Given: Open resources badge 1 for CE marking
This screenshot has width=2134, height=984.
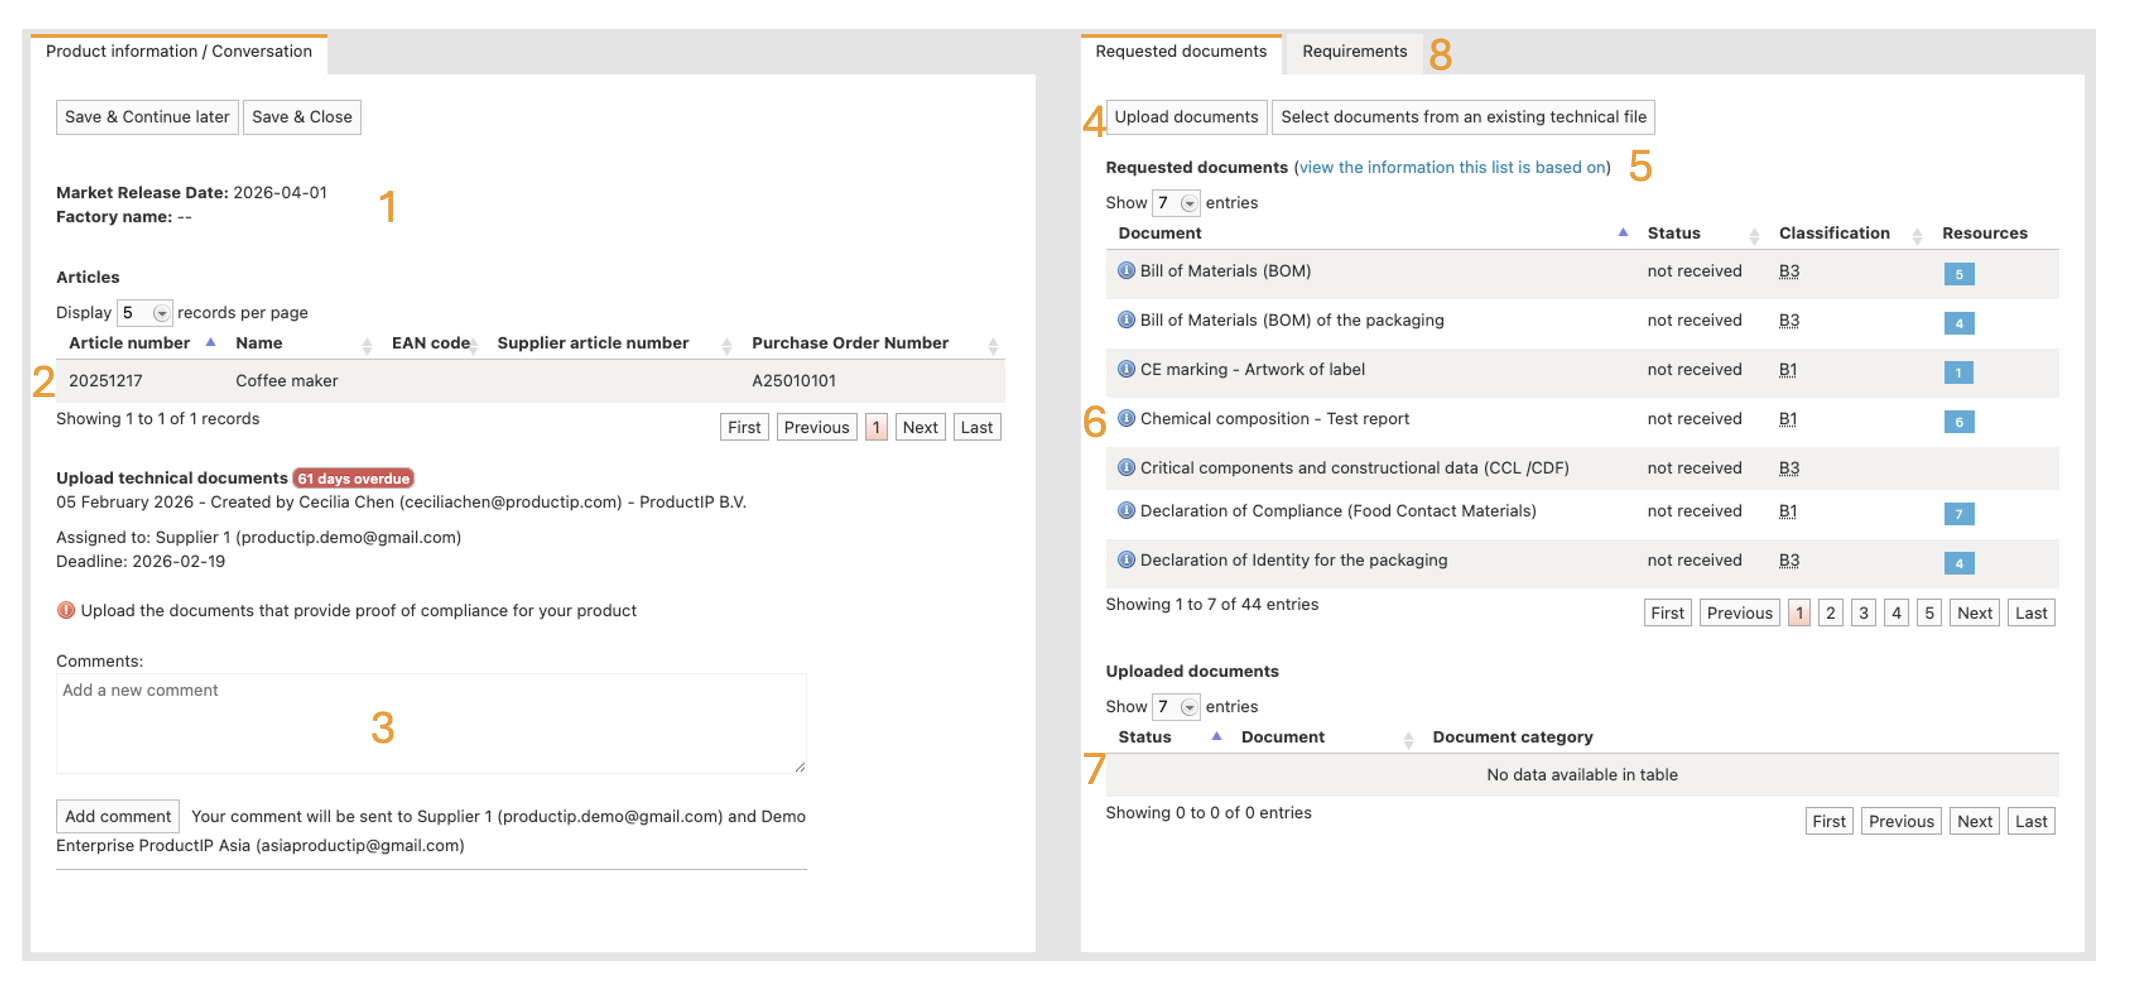Looking at the screenshot, I should (1958, 373).
